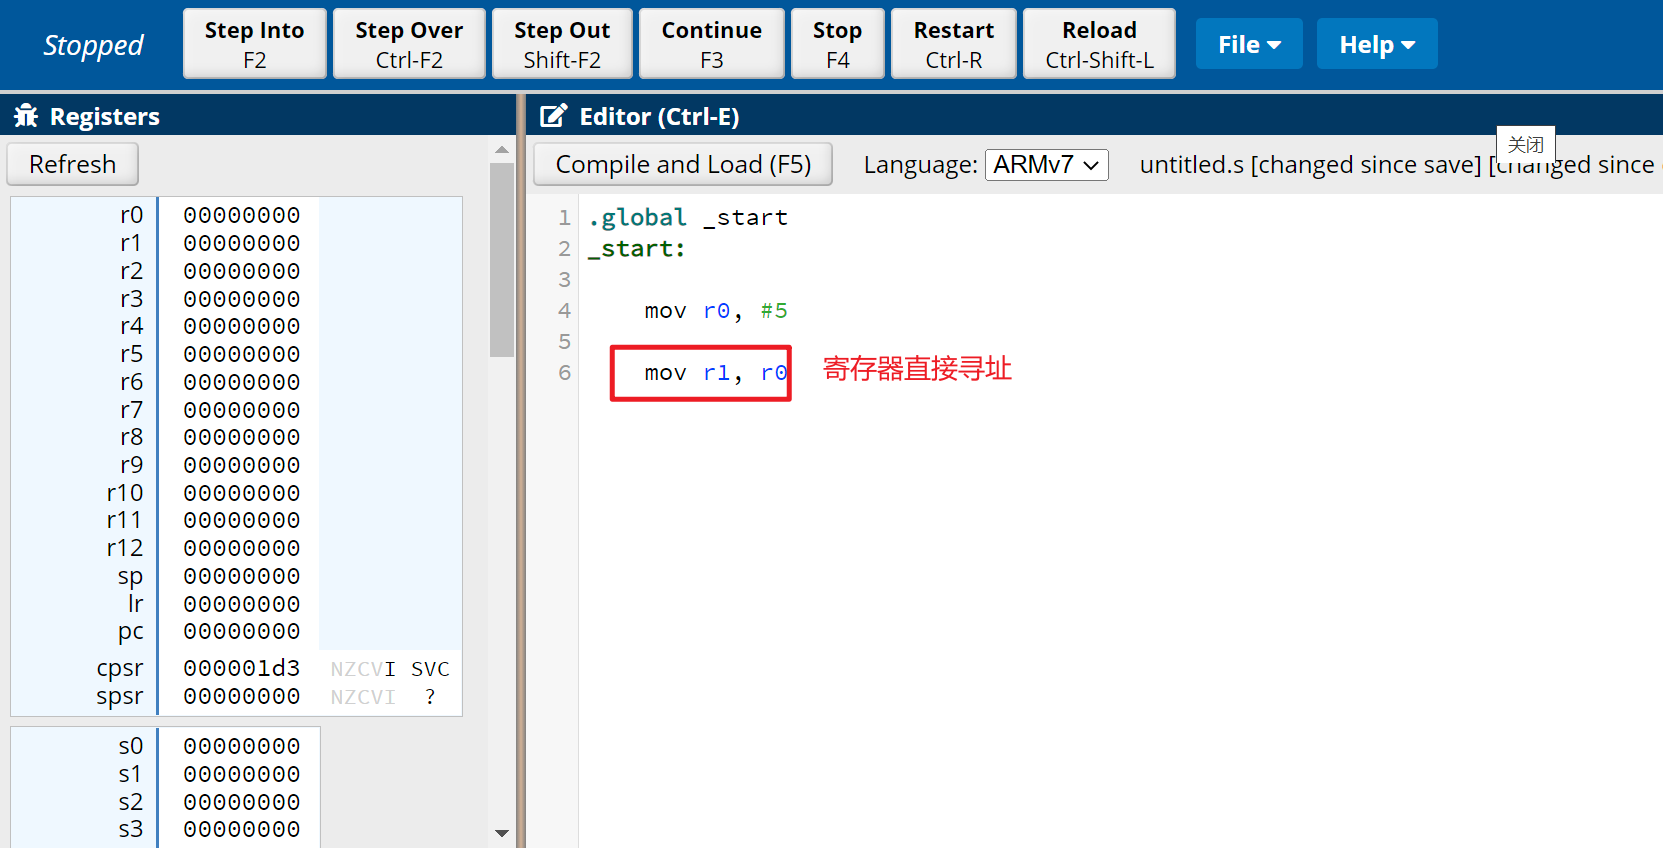This screenshot has height=848, width=1663.
Task: Click the registers scrollbar down arrow
Action: (x=502, y=833)
